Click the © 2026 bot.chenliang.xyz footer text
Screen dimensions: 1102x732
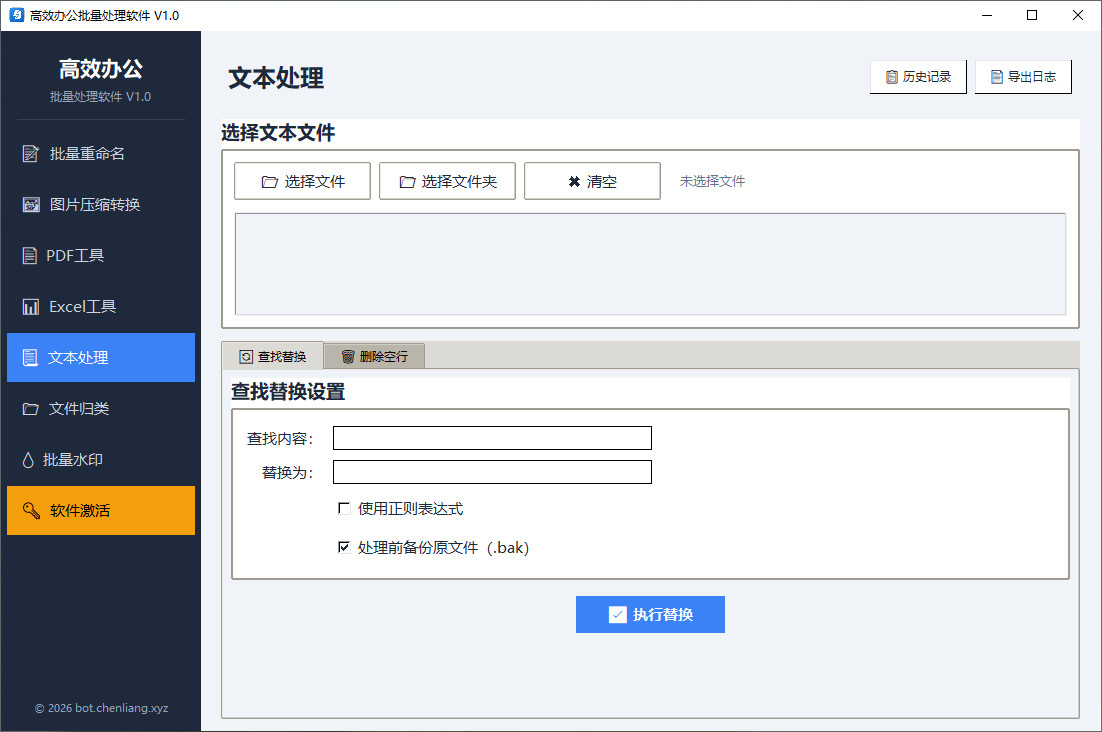click(101, 708)
